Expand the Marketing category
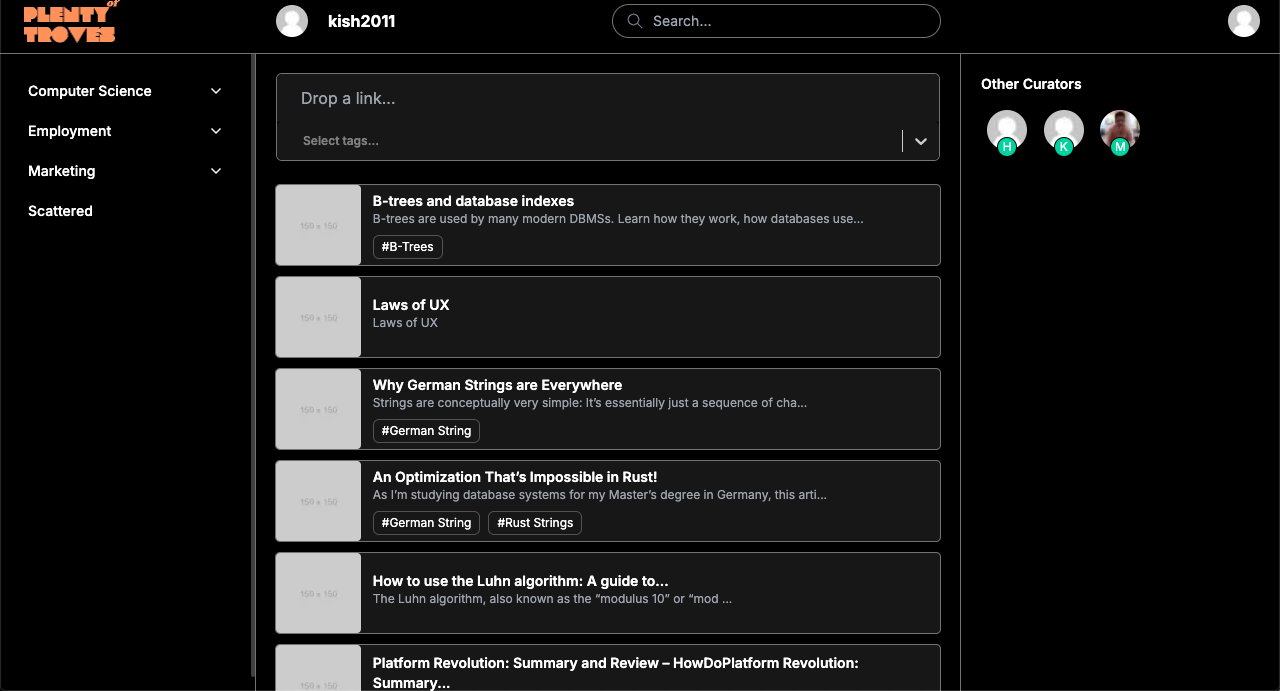1280x691 pixels. coord(216,171)
